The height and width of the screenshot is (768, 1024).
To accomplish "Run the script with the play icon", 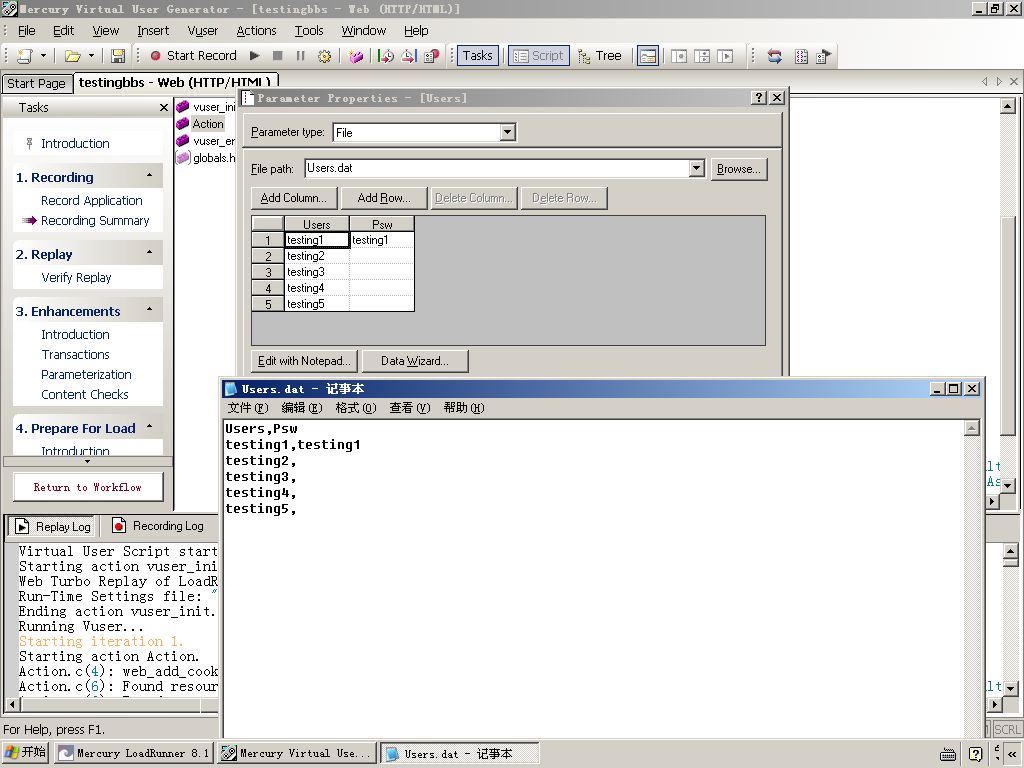I will [x=255, y=56].
